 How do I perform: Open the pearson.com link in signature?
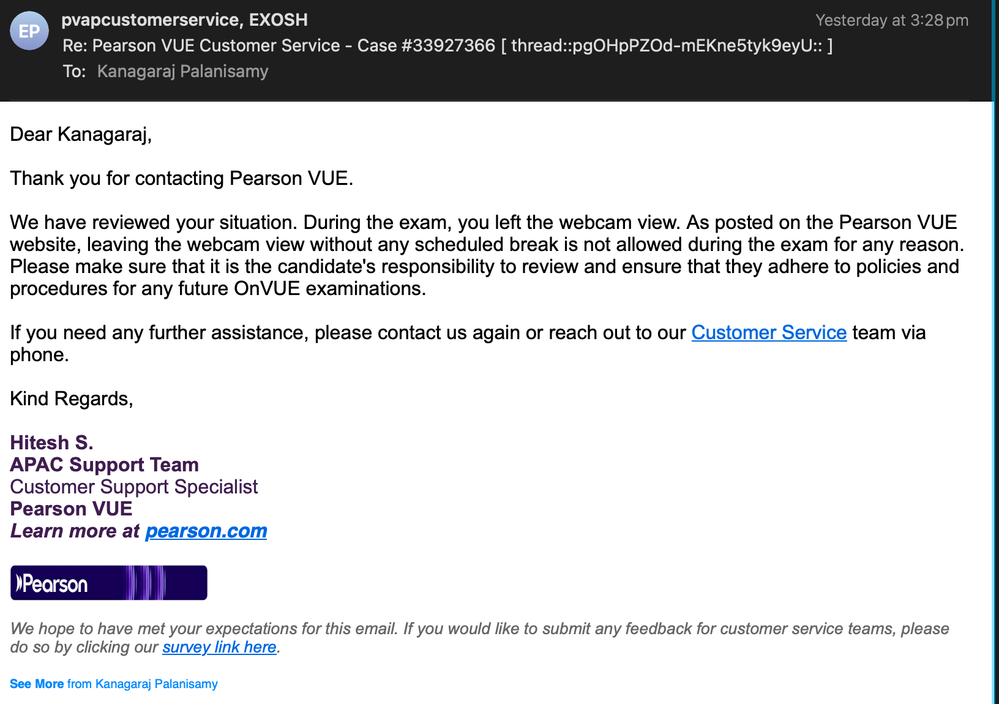[x=206, y=531]
